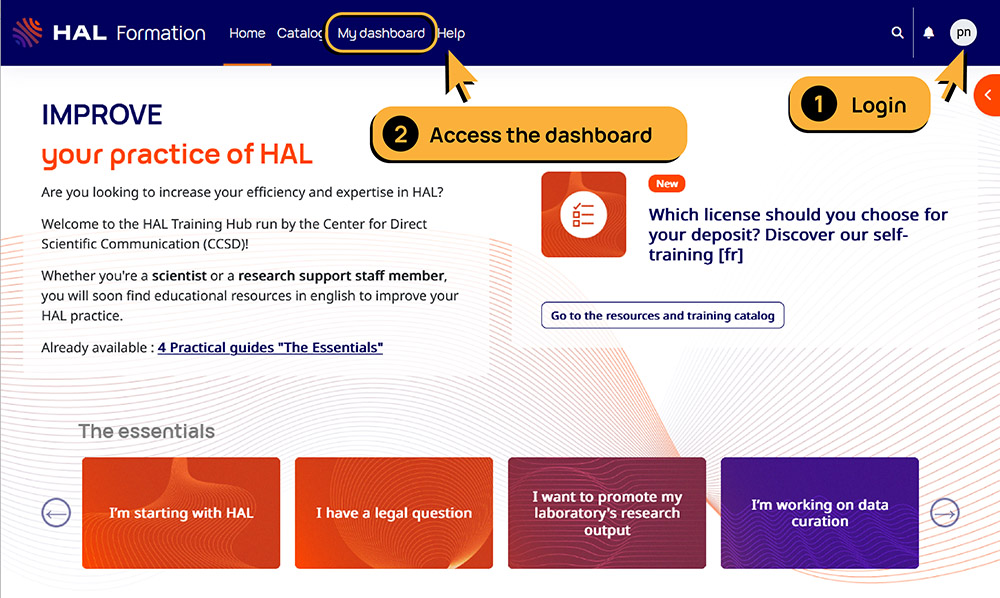Open the license self-training title link
The width and height of the screenshot is (1000, 598).
pos(798,235)
